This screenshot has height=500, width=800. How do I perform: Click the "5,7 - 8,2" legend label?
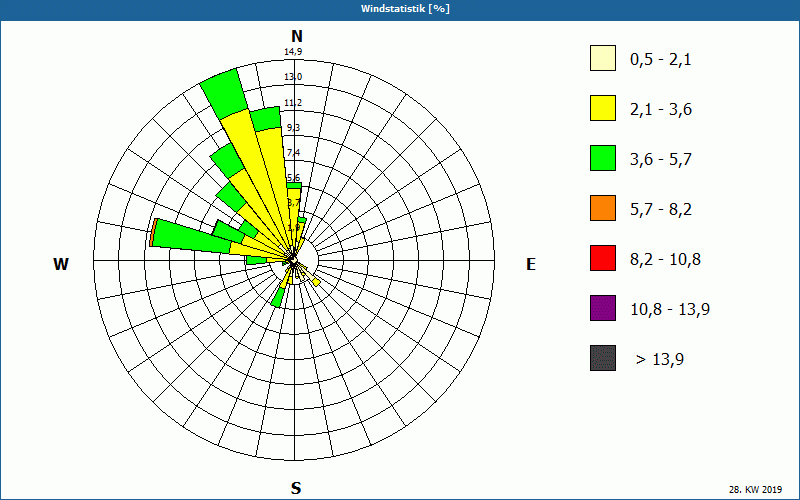point(661,210)
